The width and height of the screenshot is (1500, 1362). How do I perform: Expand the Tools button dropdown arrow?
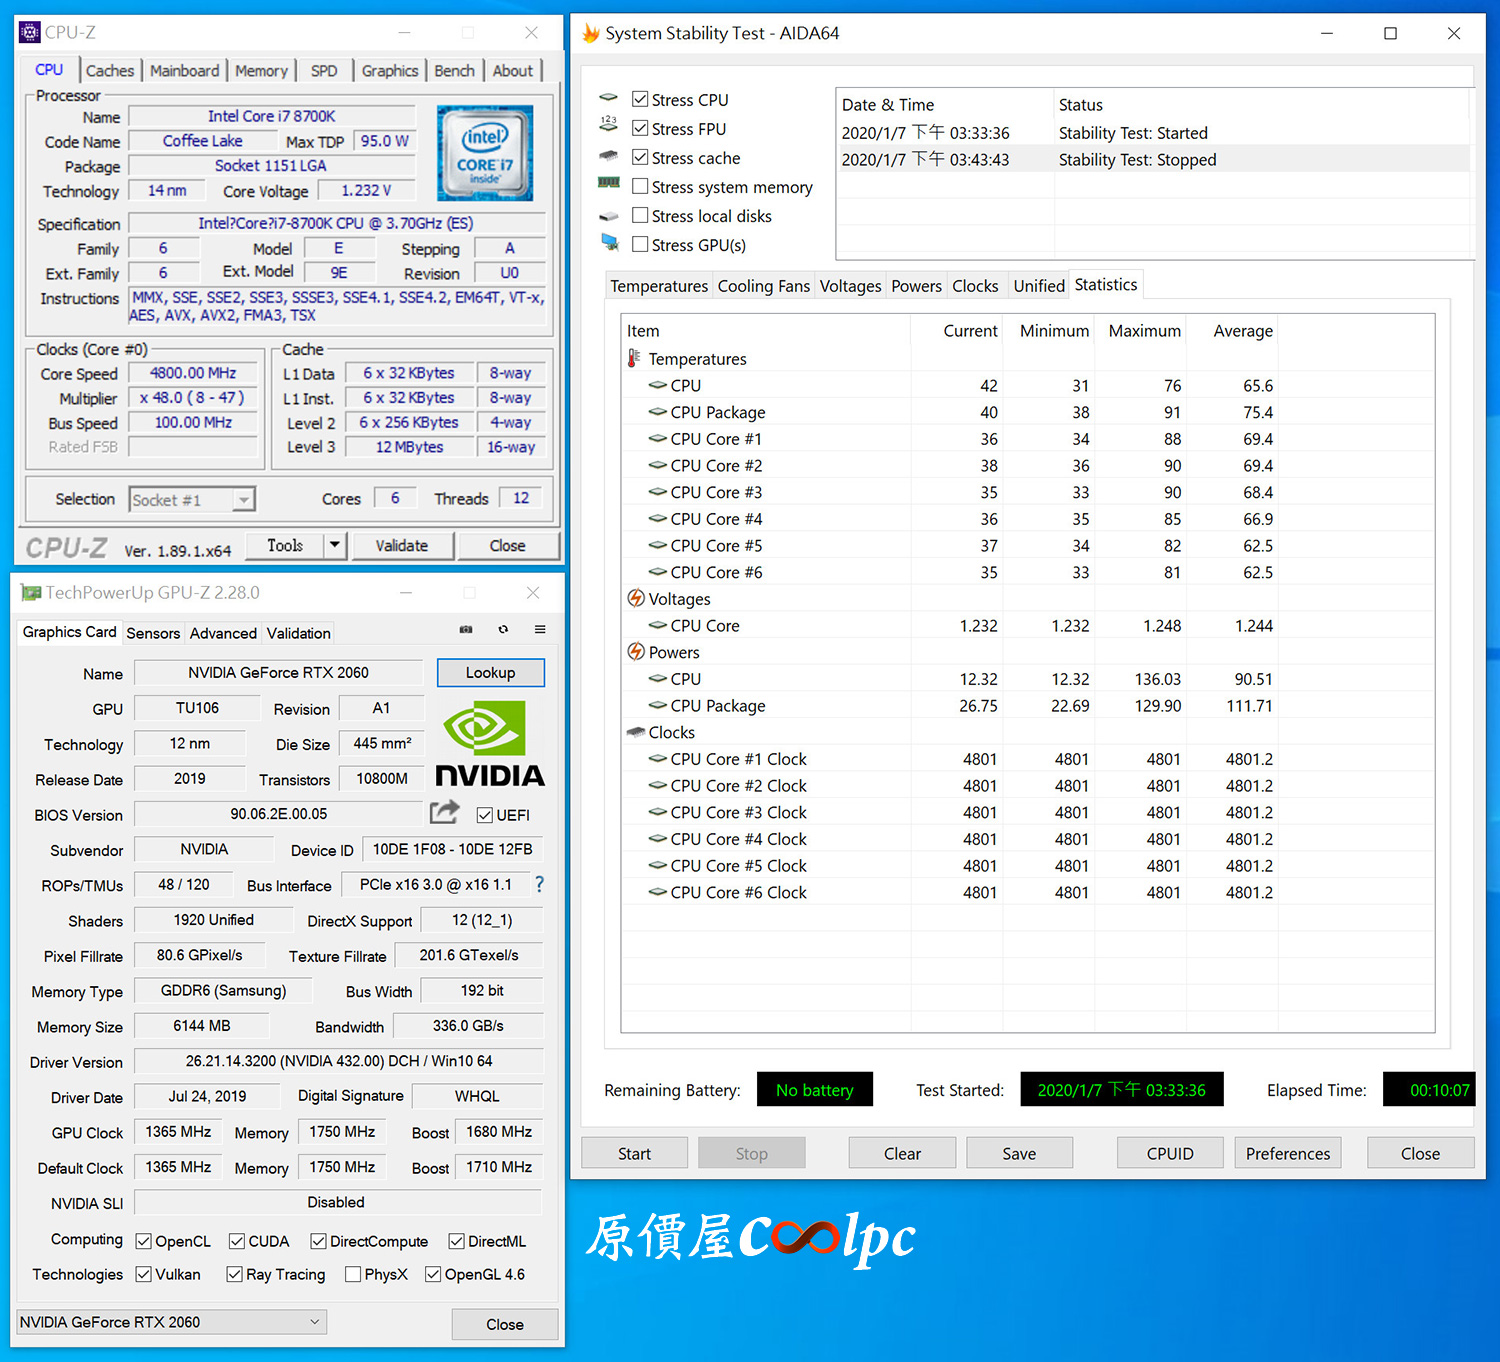coord(335,545)
